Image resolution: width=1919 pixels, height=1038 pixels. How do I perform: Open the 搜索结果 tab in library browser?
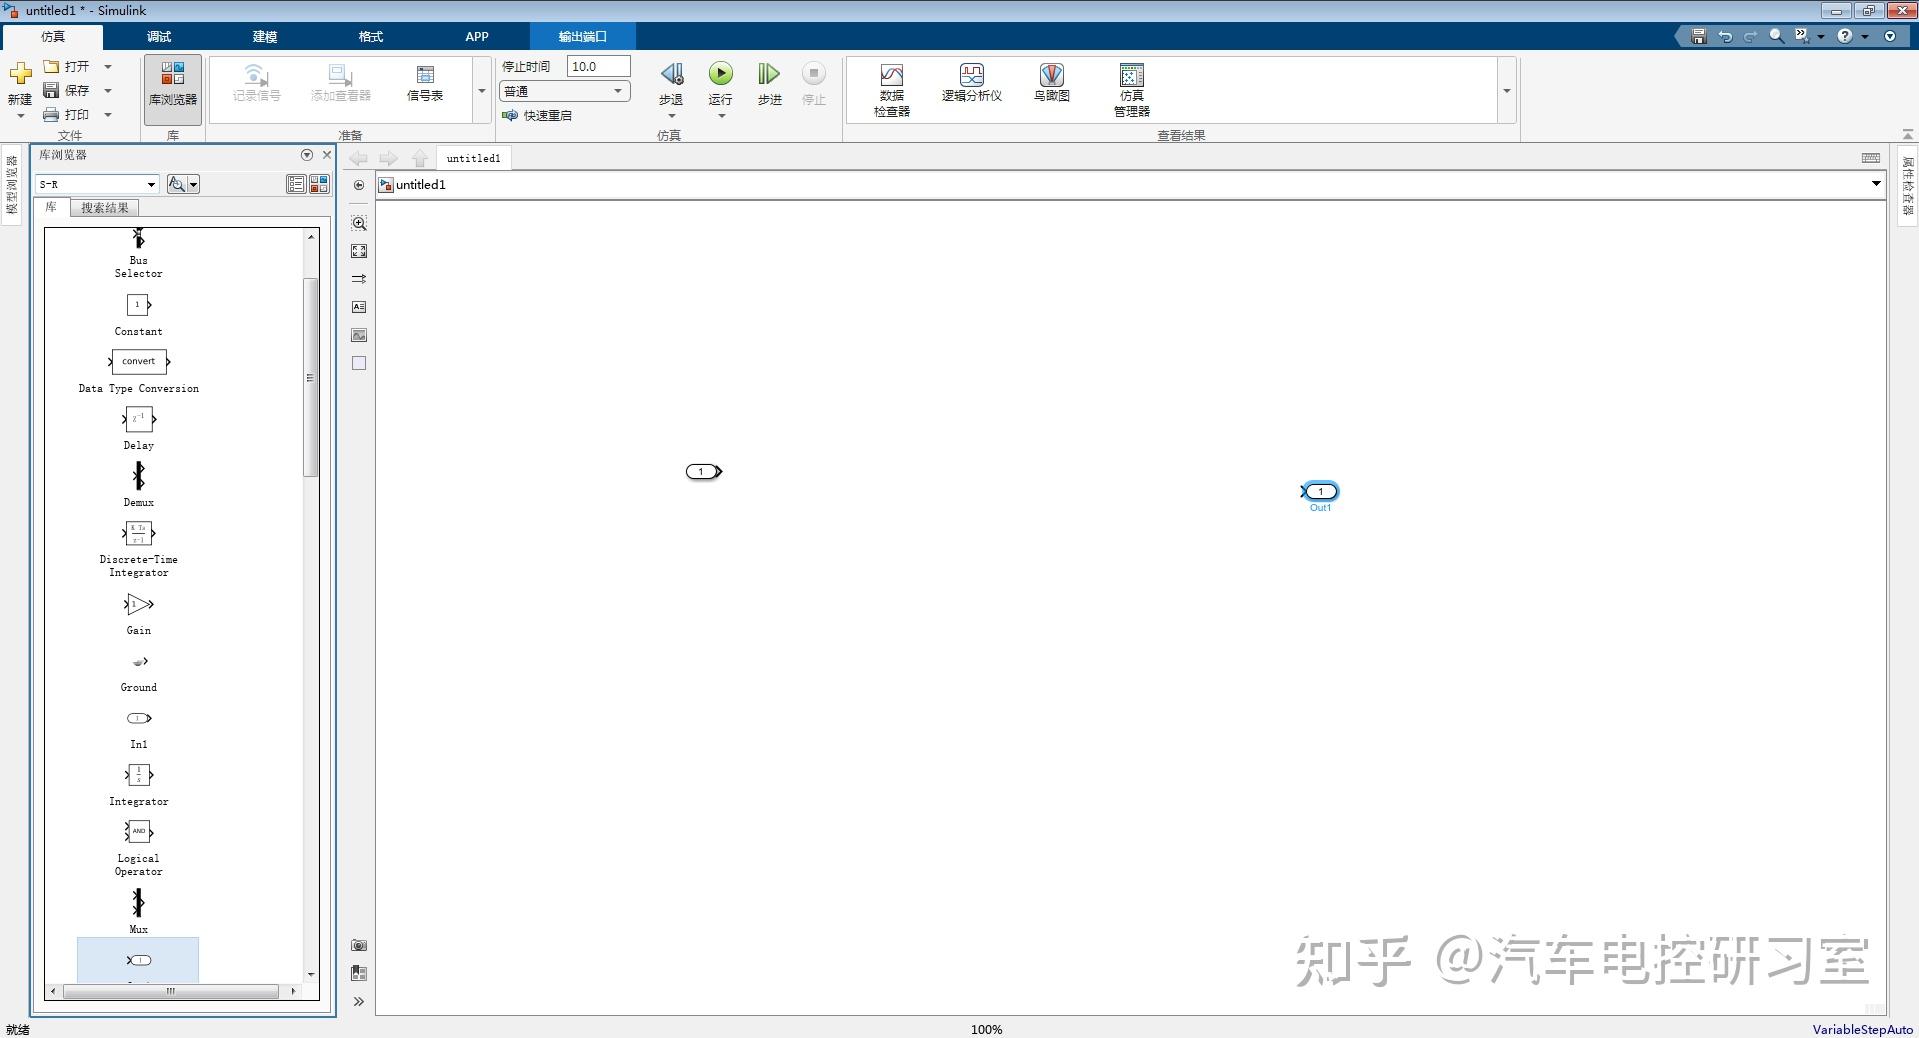(105, 207)
